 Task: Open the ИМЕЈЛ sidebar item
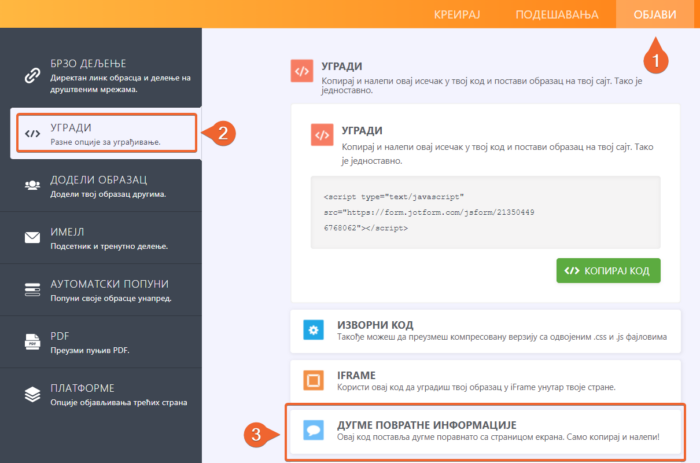(x=101, y=238)
